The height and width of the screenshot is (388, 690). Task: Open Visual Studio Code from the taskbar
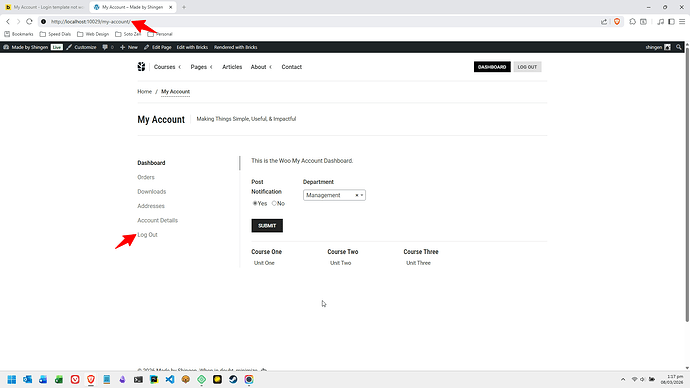(170, 379)
